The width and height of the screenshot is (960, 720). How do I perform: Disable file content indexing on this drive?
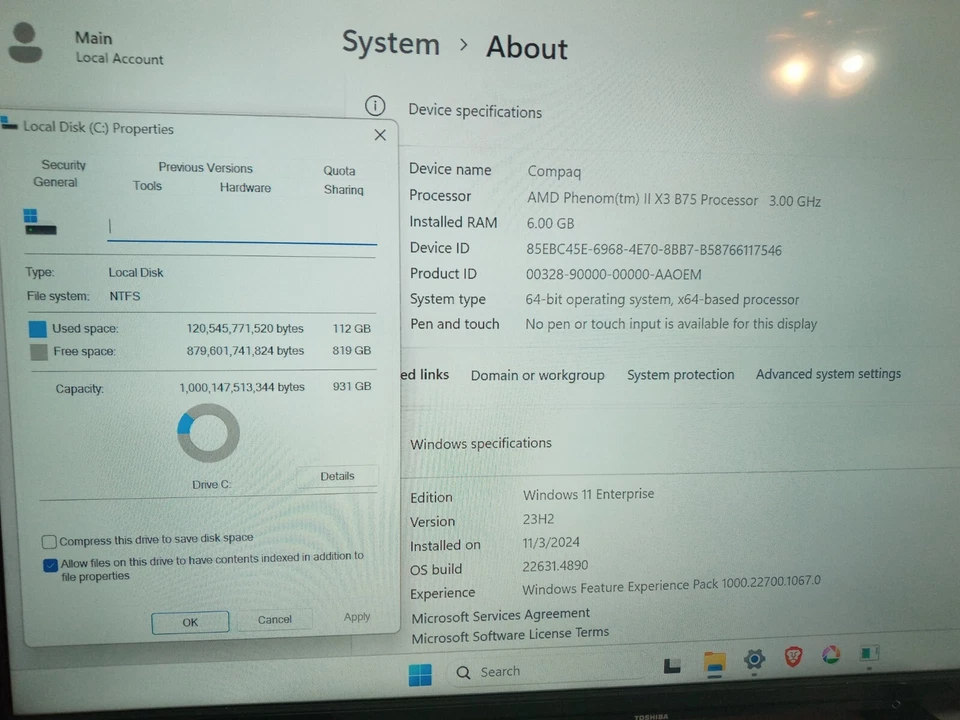pos(50,566)
